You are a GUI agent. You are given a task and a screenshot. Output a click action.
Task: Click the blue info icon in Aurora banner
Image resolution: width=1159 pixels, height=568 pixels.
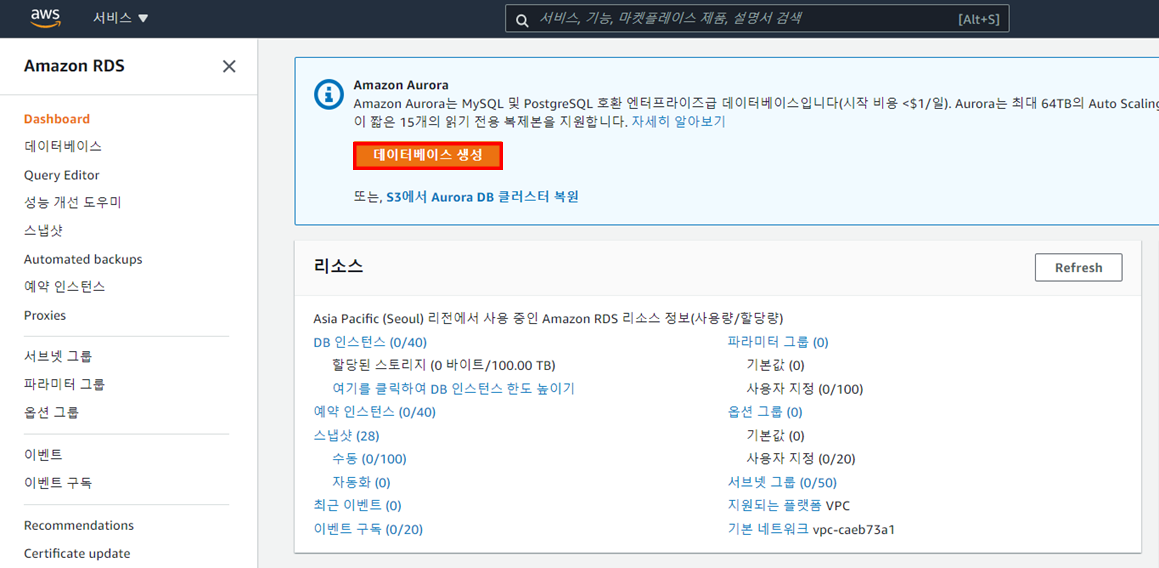tap(329, 94)
